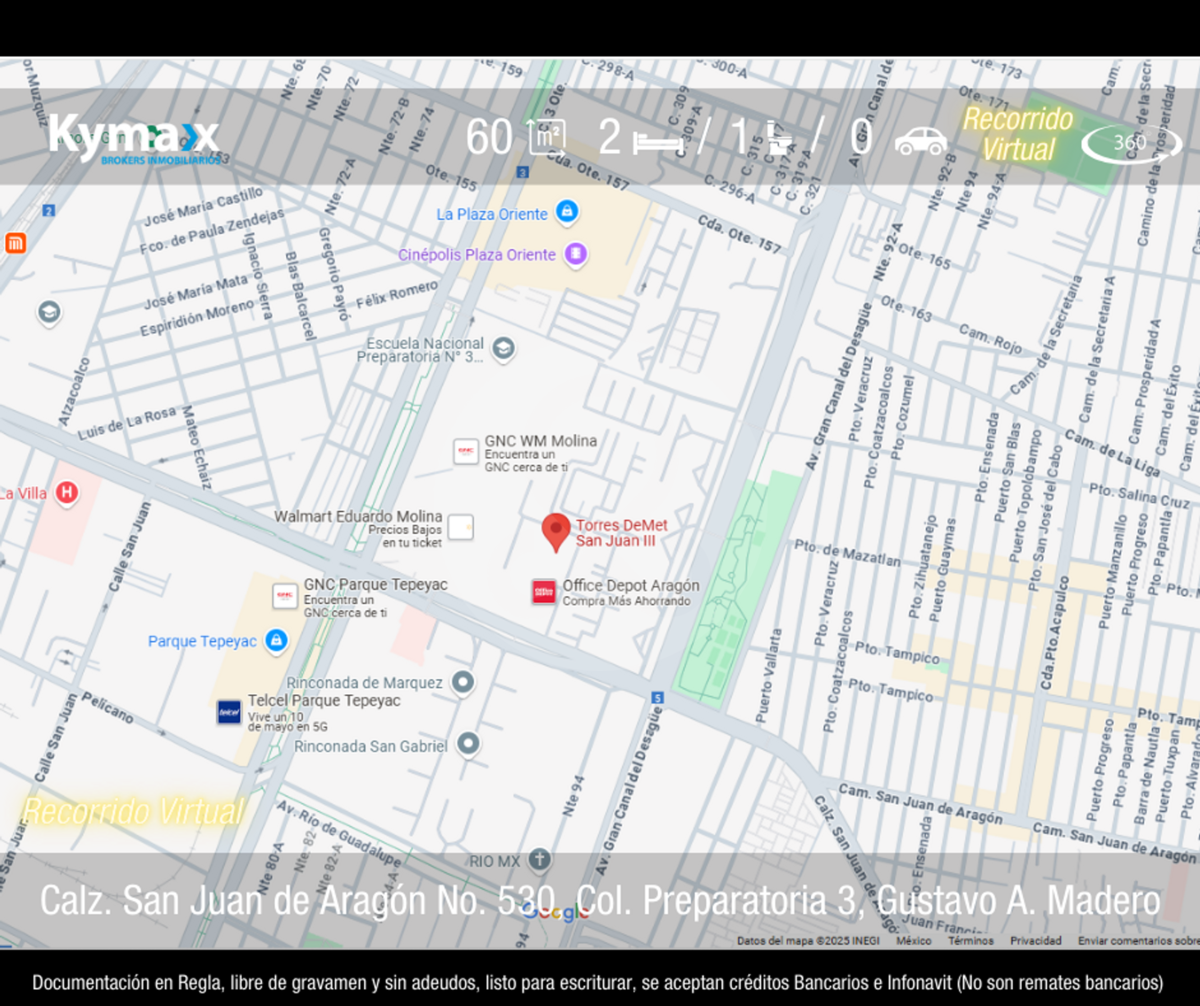Select the RIO MX church marker
This screenshot has height=1006, width=1200.
pos(540,860)
